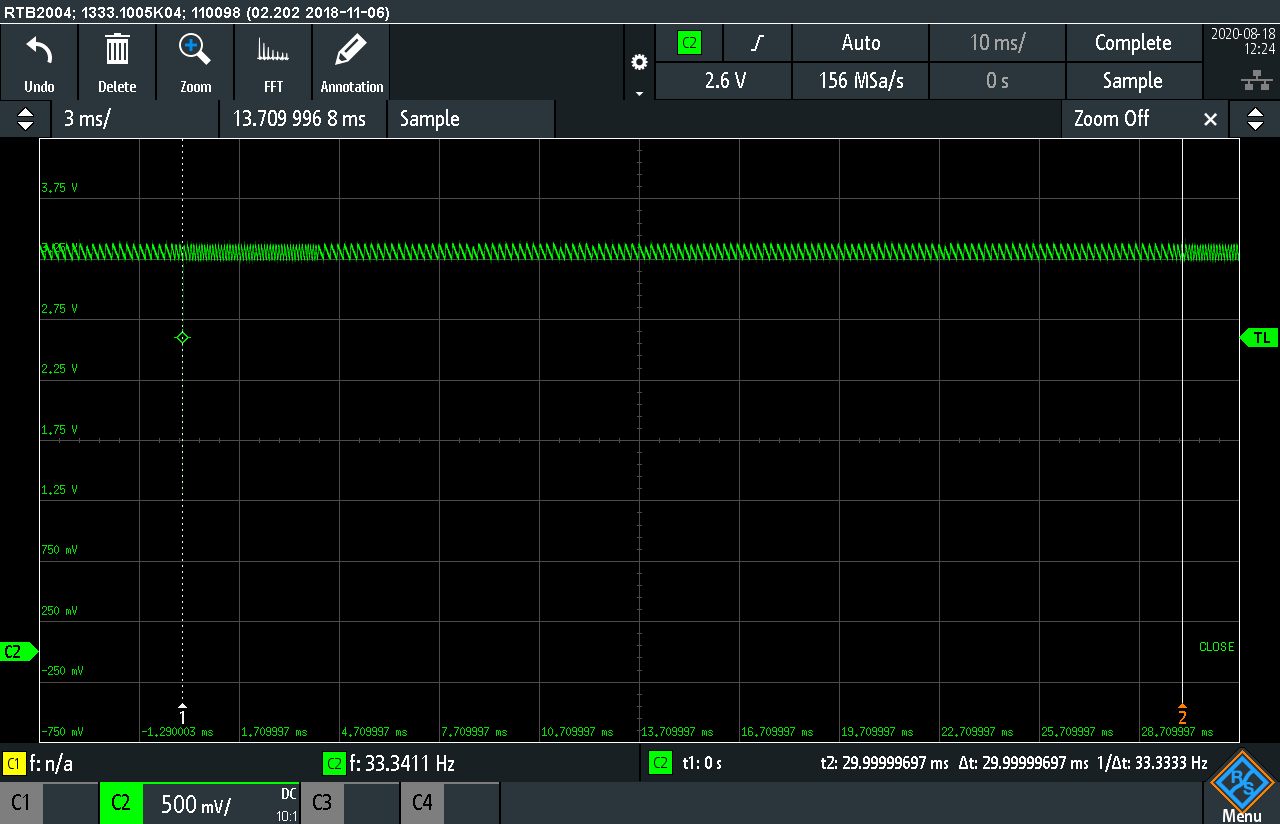Viewport: 1280px width, 824px height.
Task: Click the date and time display
Action: coord(1242,41)
